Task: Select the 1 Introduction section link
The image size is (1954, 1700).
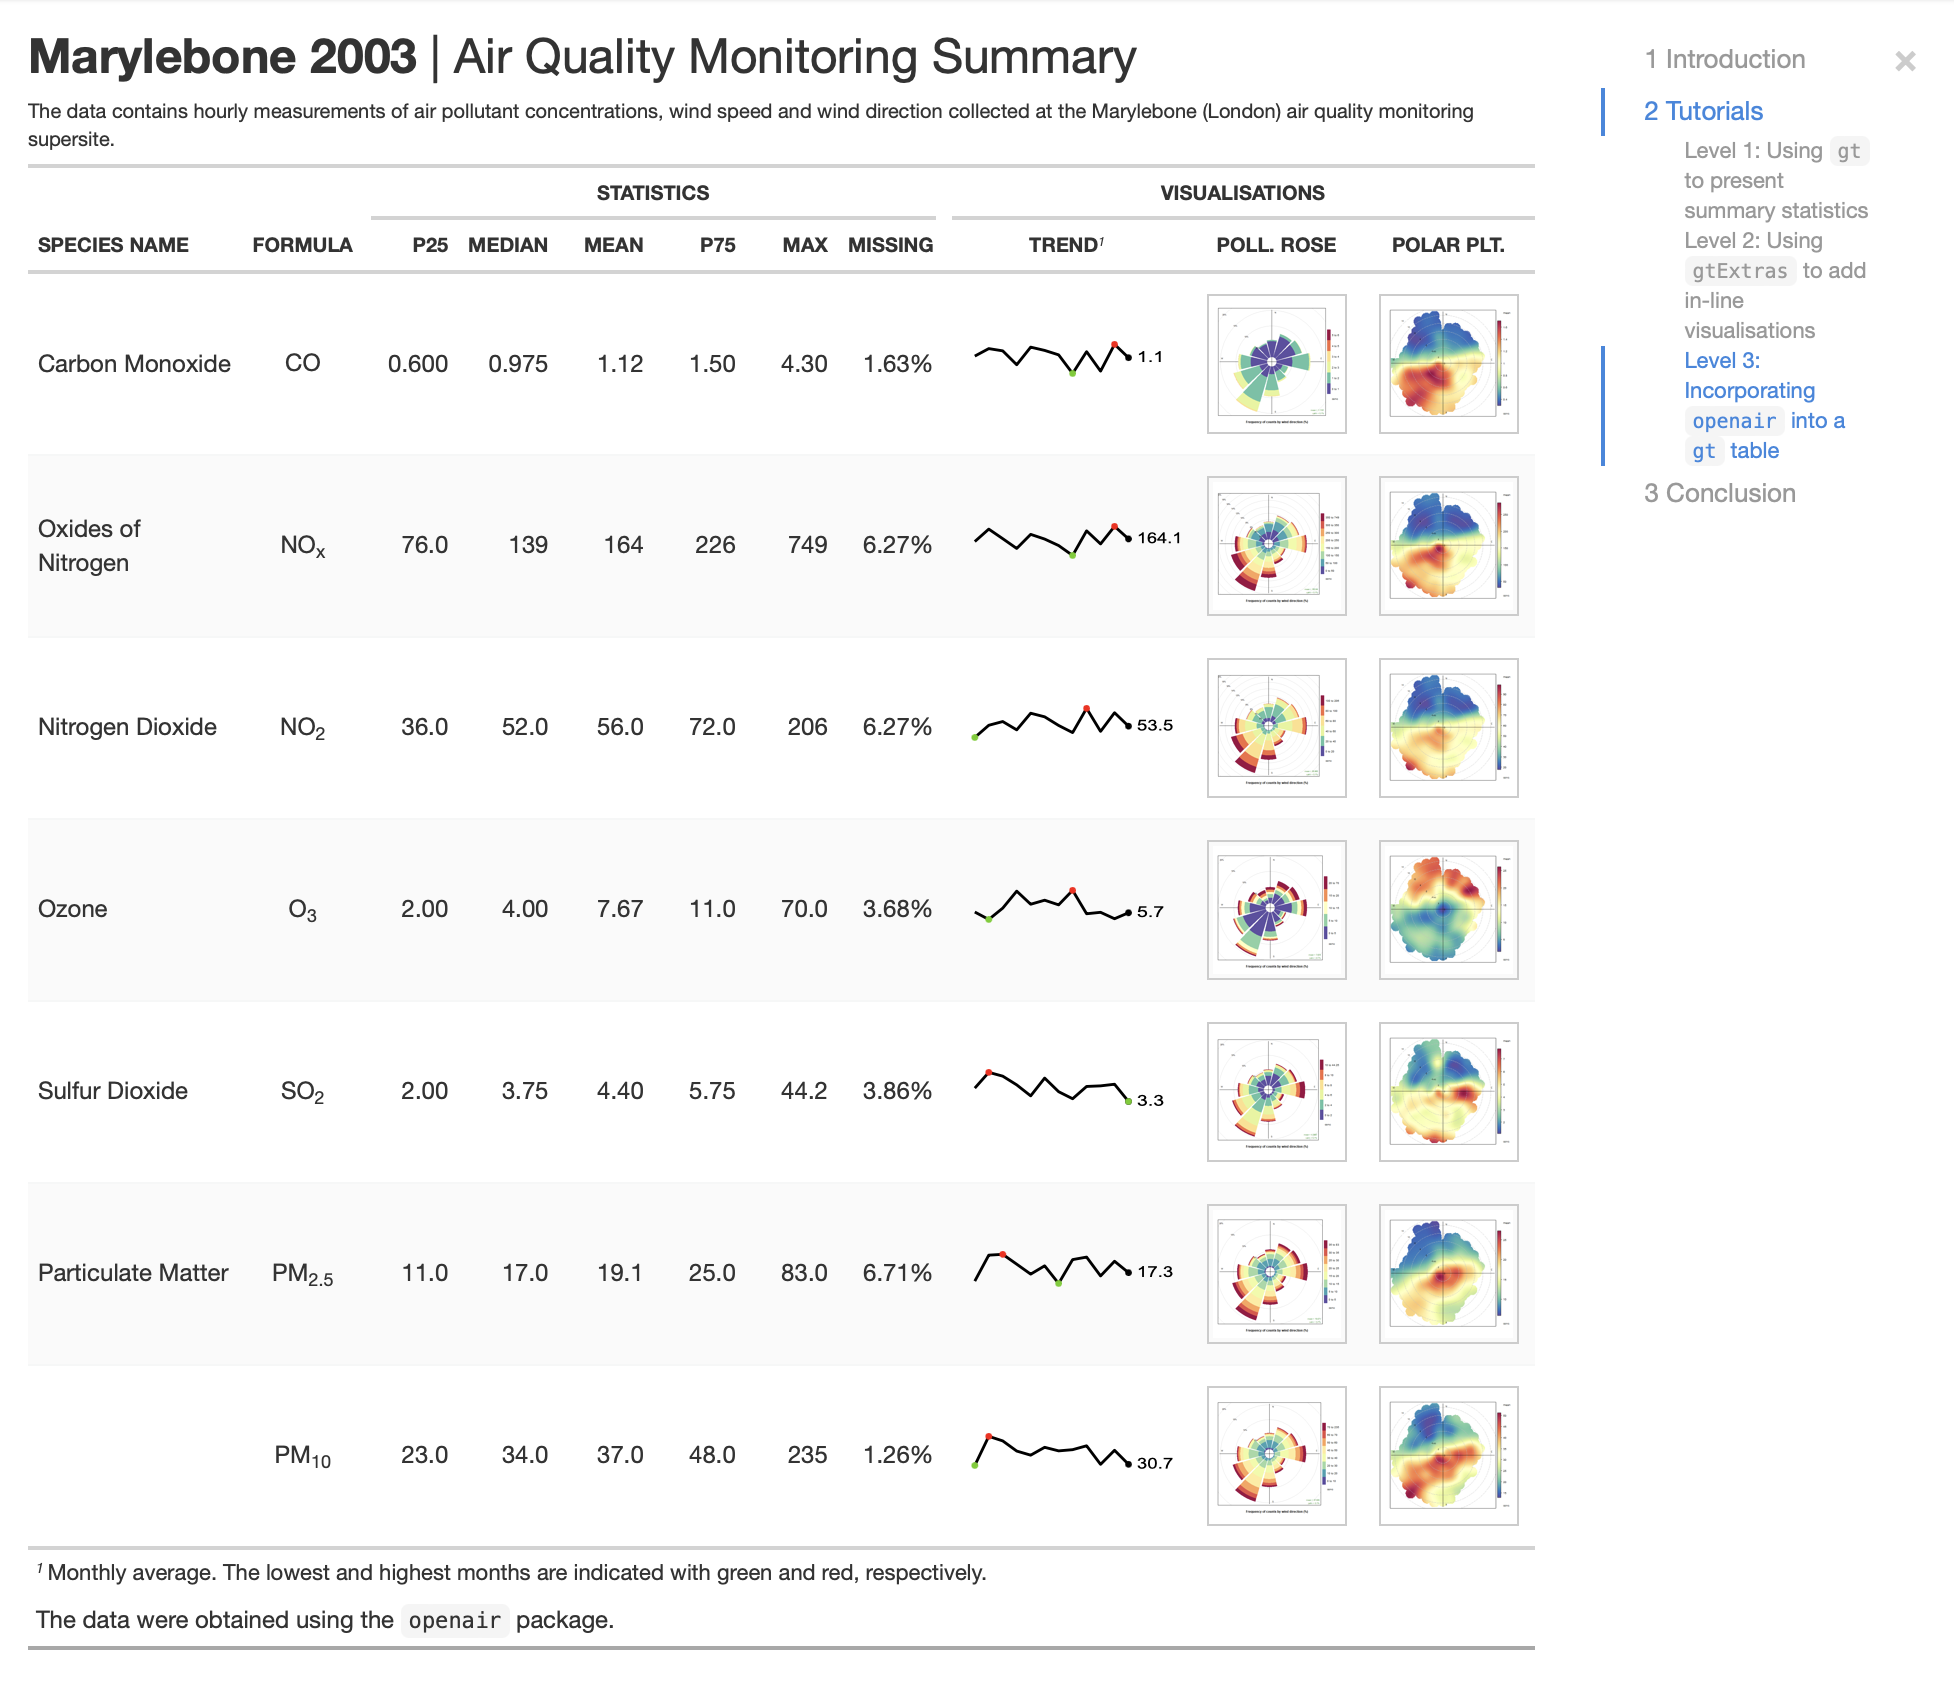Action: [1726, 59]
